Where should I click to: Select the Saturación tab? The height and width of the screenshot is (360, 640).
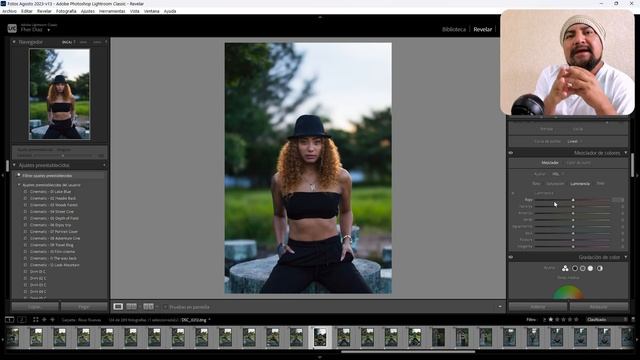[x=555, y=184]
